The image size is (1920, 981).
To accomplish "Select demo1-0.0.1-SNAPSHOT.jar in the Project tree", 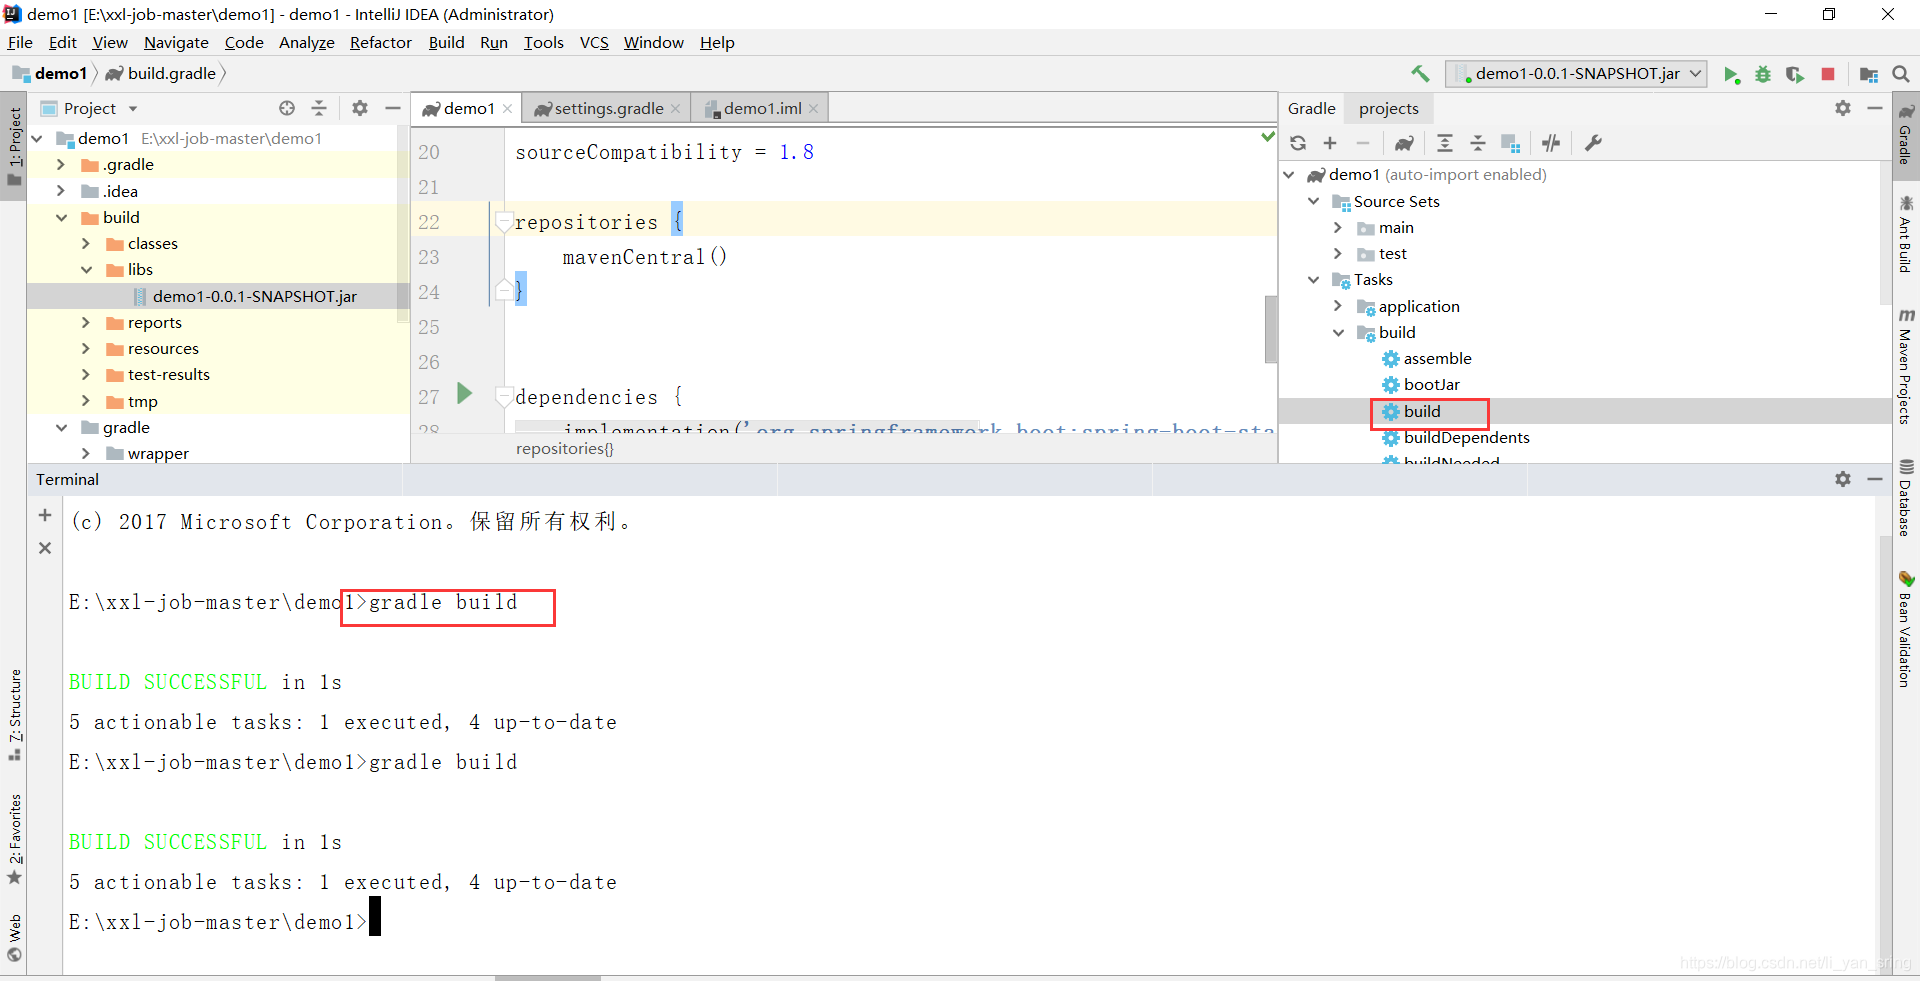I will (254, 296).
